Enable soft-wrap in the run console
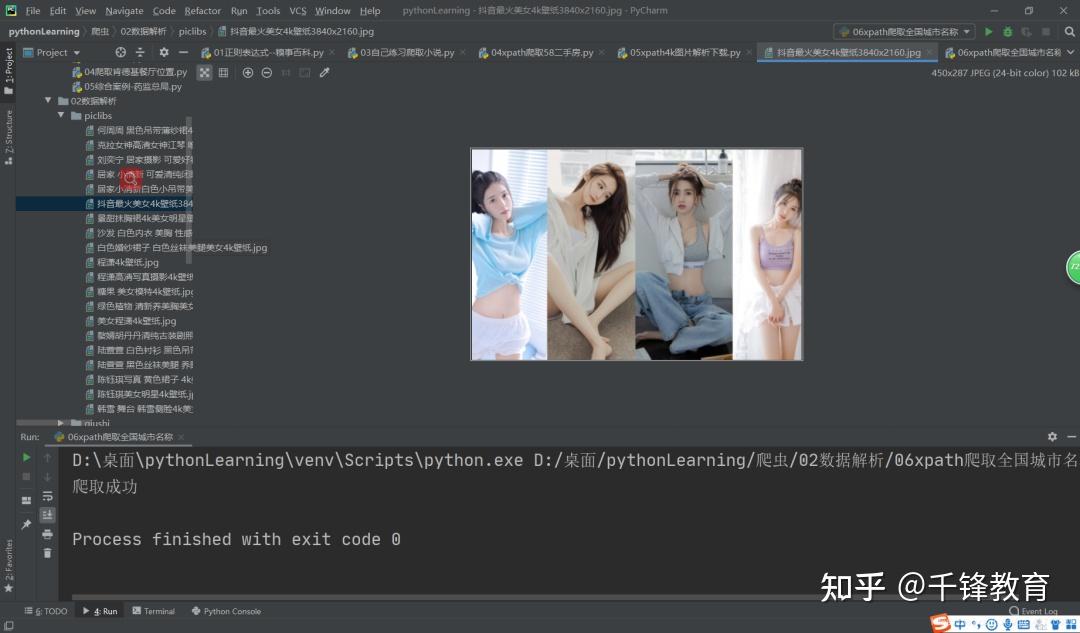Screen dimensions: 1080x633 (x=47, y=494)
